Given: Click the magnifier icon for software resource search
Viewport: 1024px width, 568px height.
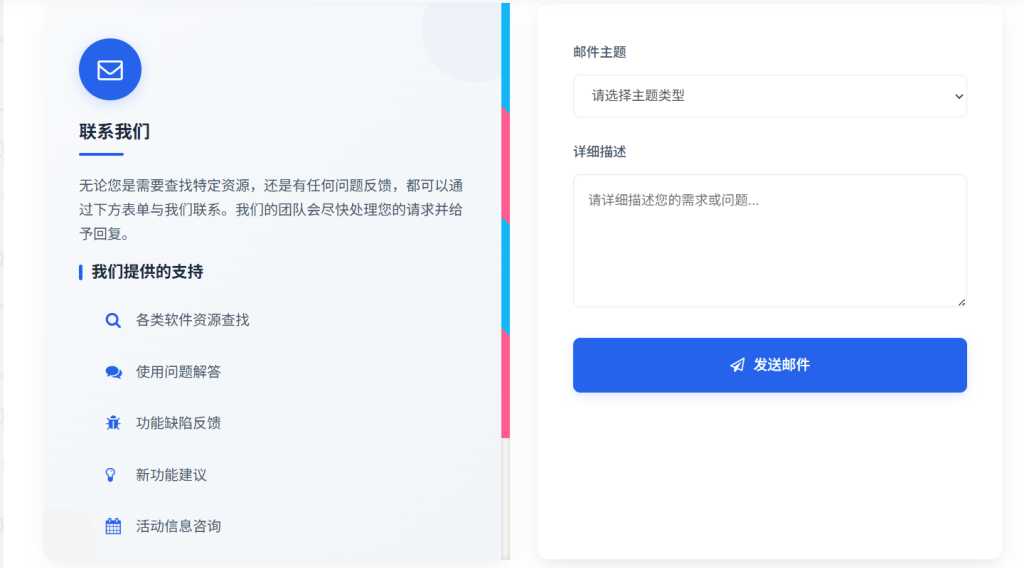Looking at the screenshot, I should click(113, 321).
